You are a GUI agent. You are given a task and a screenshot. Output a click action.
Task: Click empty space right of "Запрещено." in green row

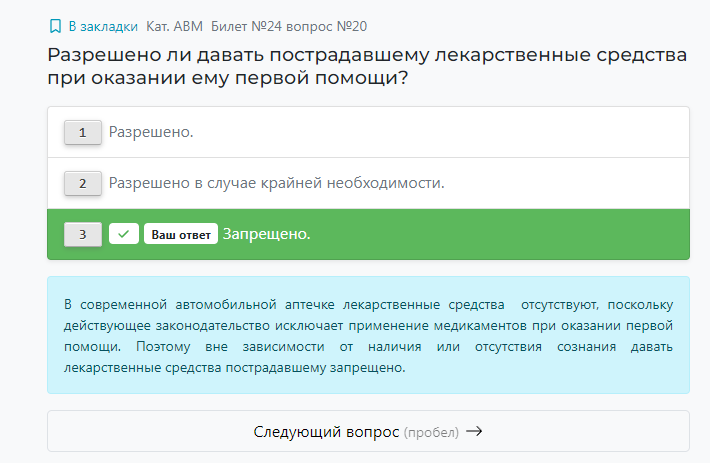pyautogui.click(x=500, y=234)
